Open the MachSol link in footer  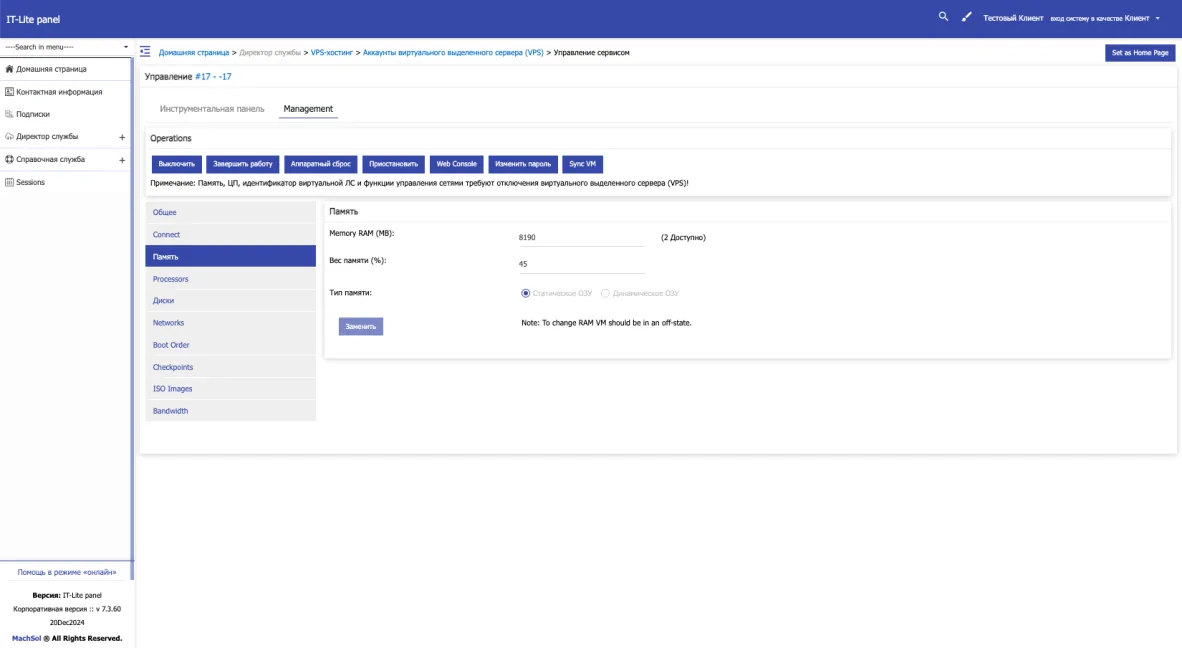tap(26, 638)
